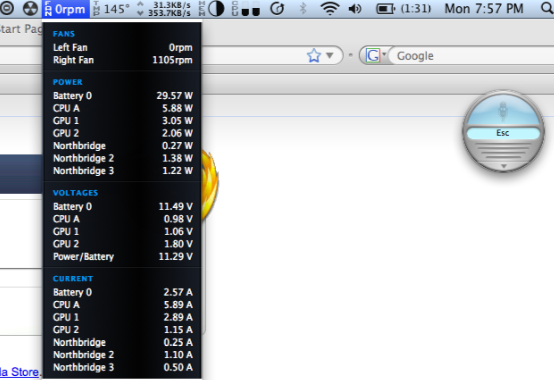Select CPU A 5.89 A current row
The height and width of the screenshot is (380, 554).
click(122, 304)
